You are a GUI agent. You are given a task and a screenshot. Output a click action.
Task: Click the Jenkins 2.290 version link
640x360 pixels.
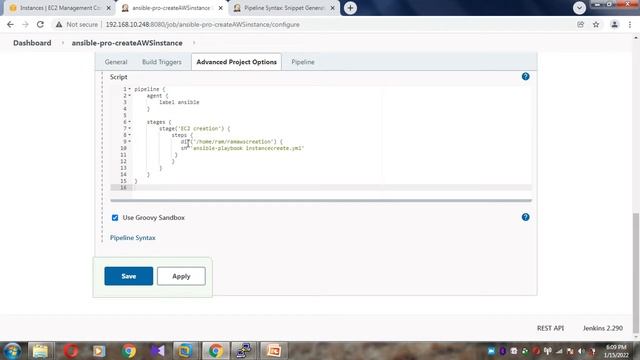click(602, 328)
